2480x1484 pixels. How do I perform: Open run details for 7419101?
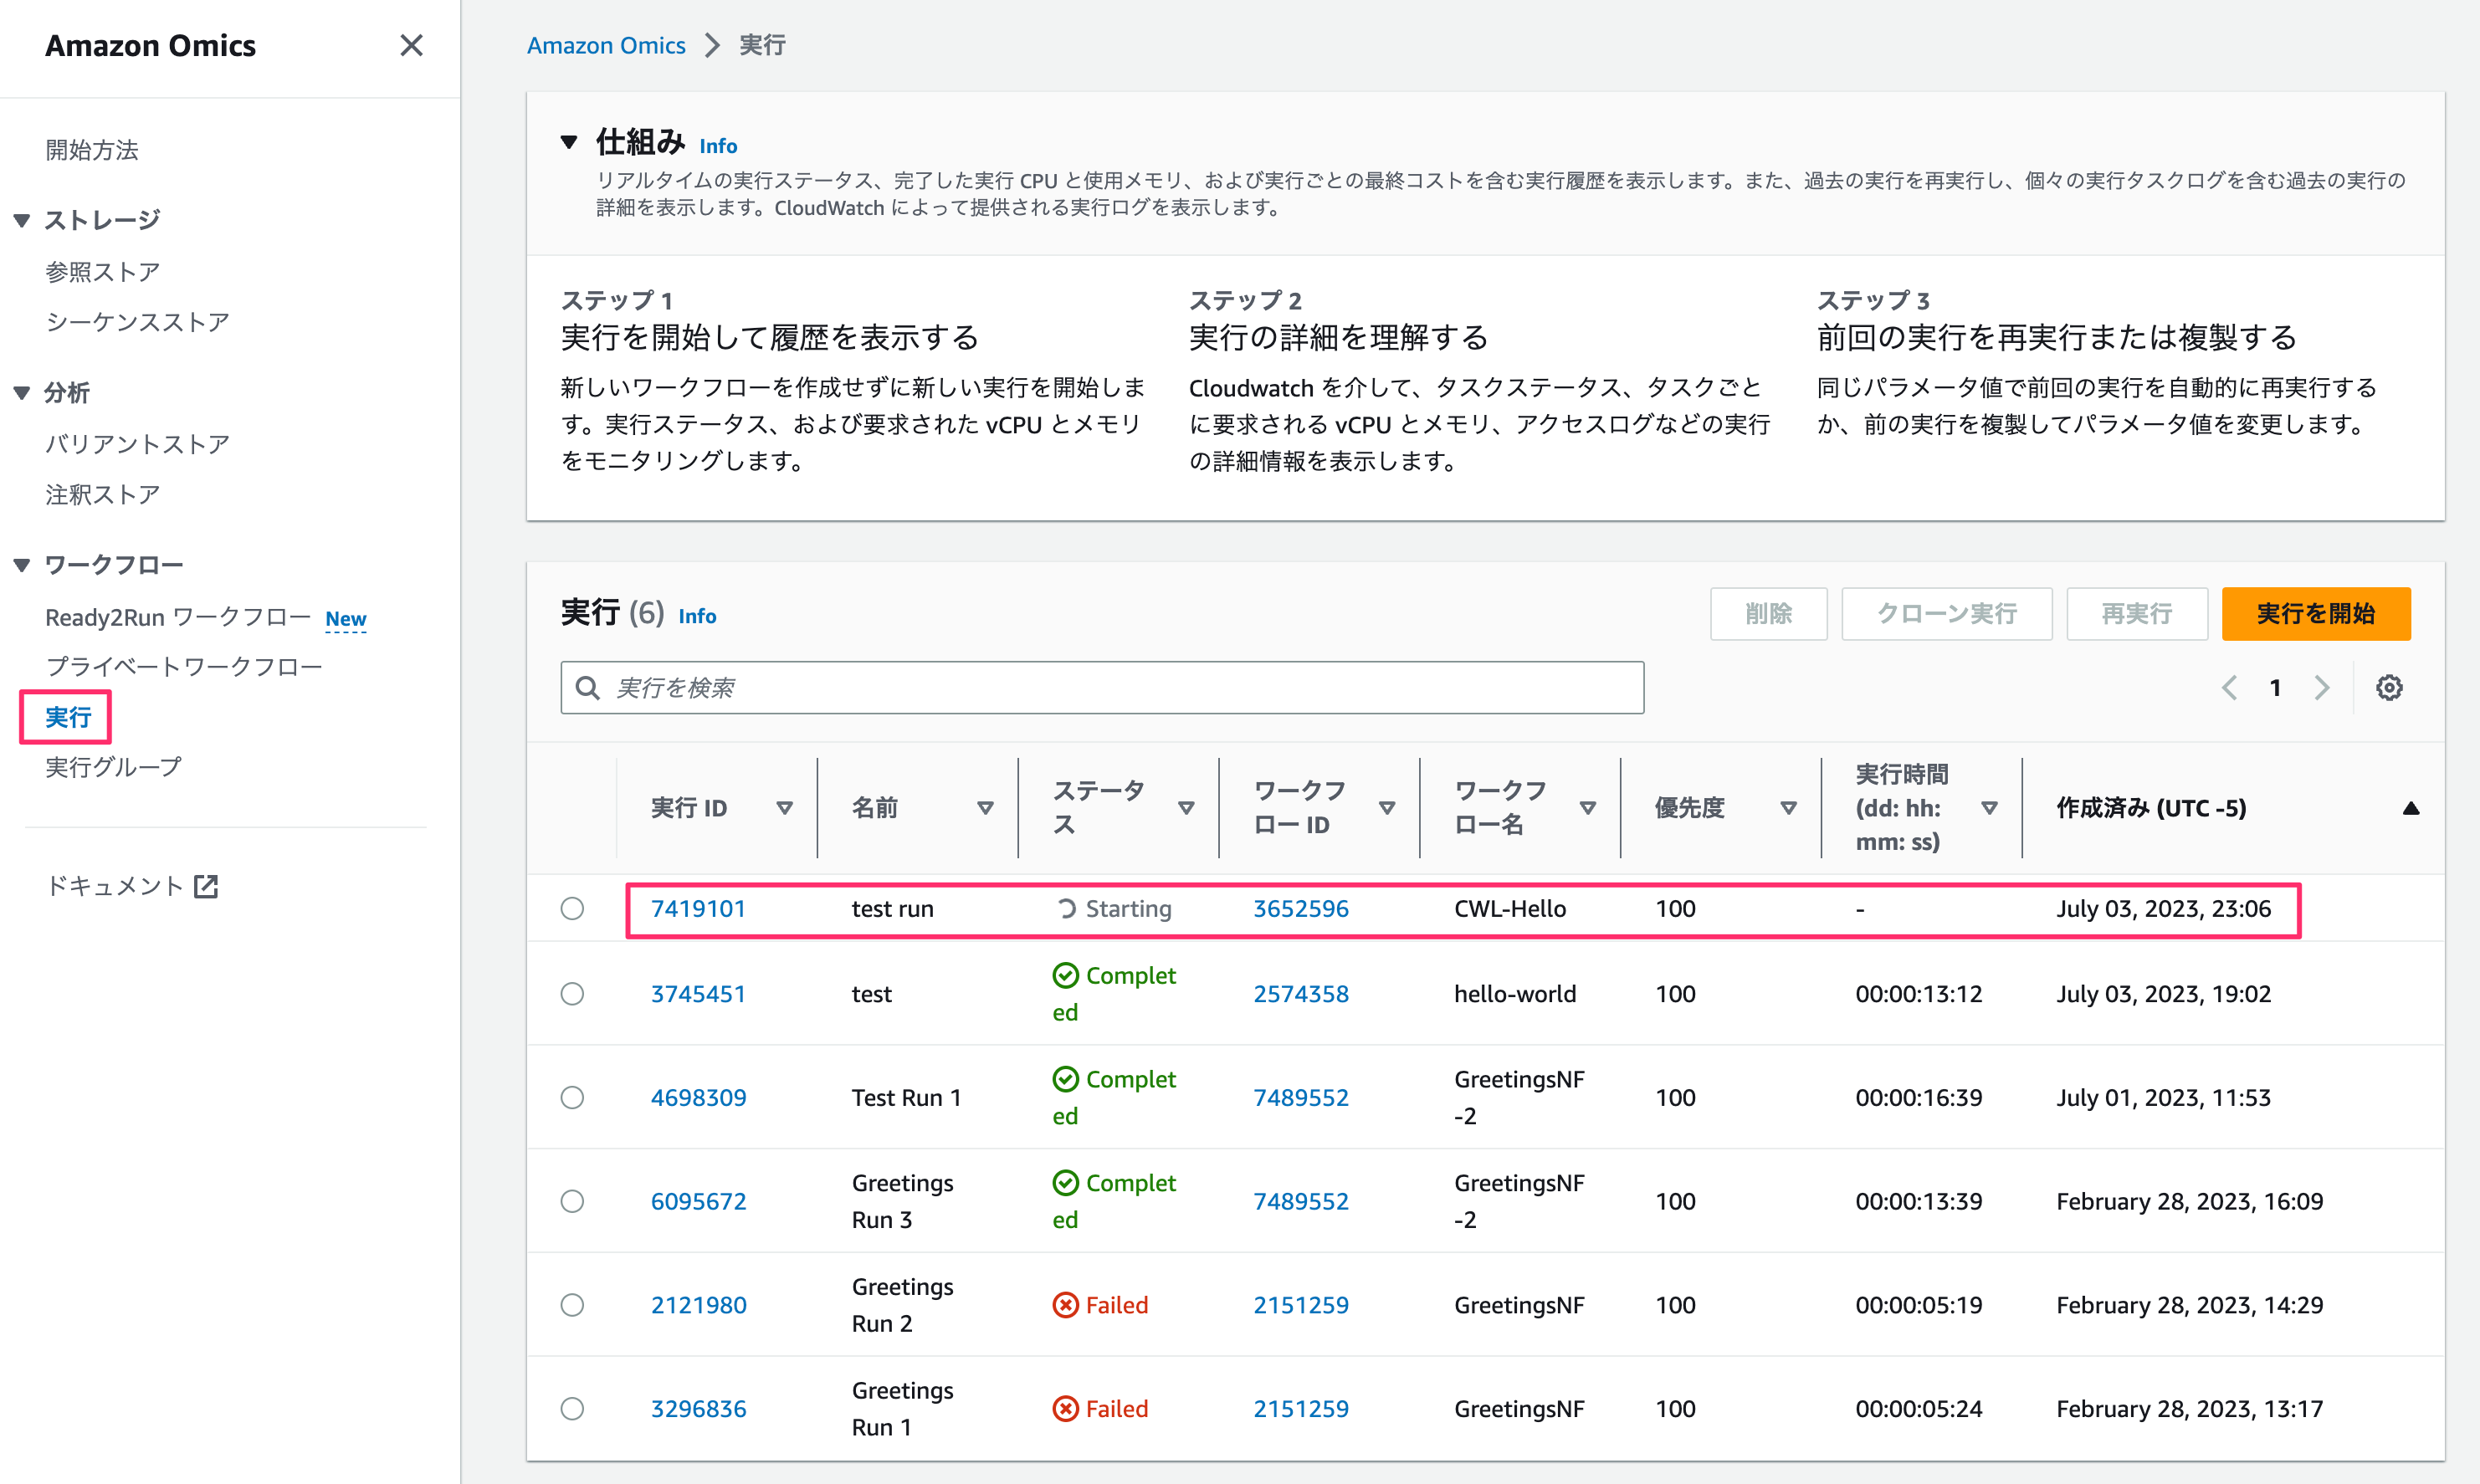click(698, 908)
